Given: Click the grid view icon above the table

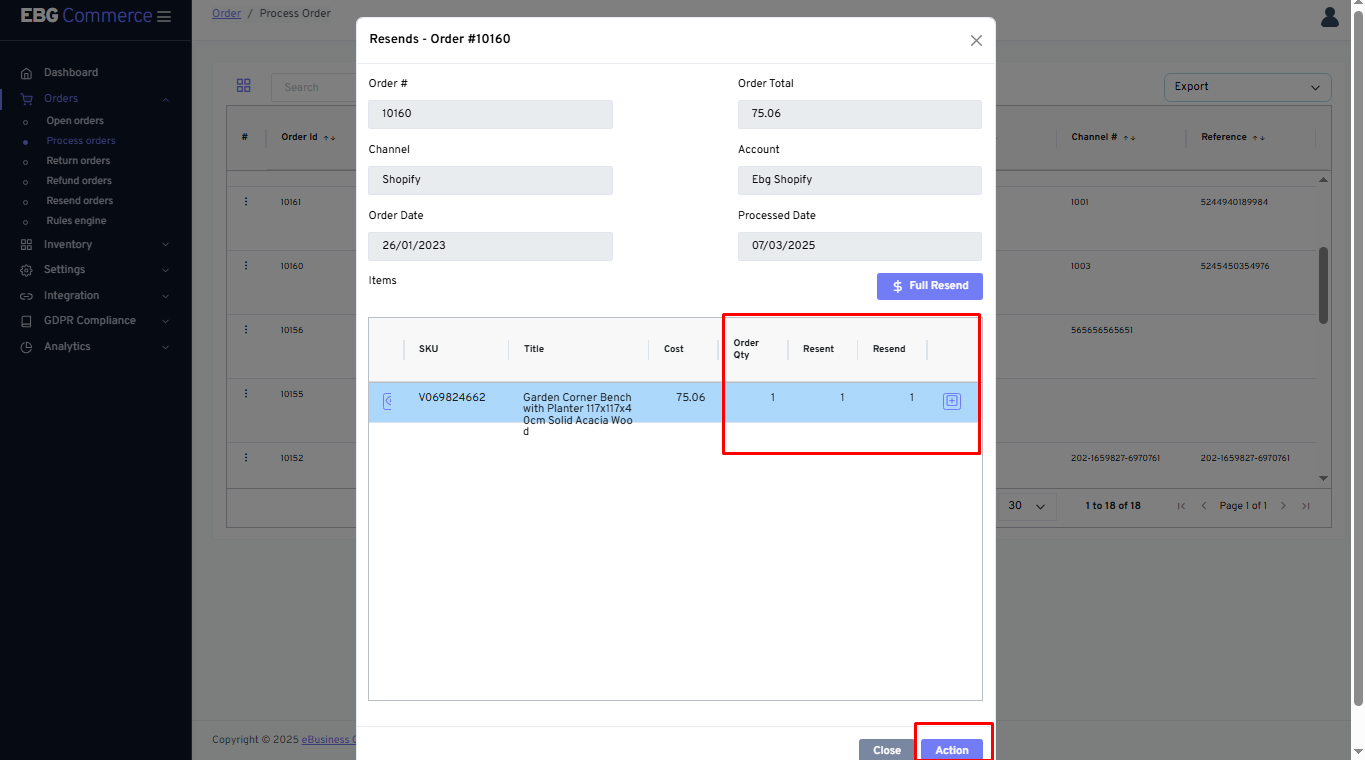Looking at the screenshot, I should click(x=244, y=86).
